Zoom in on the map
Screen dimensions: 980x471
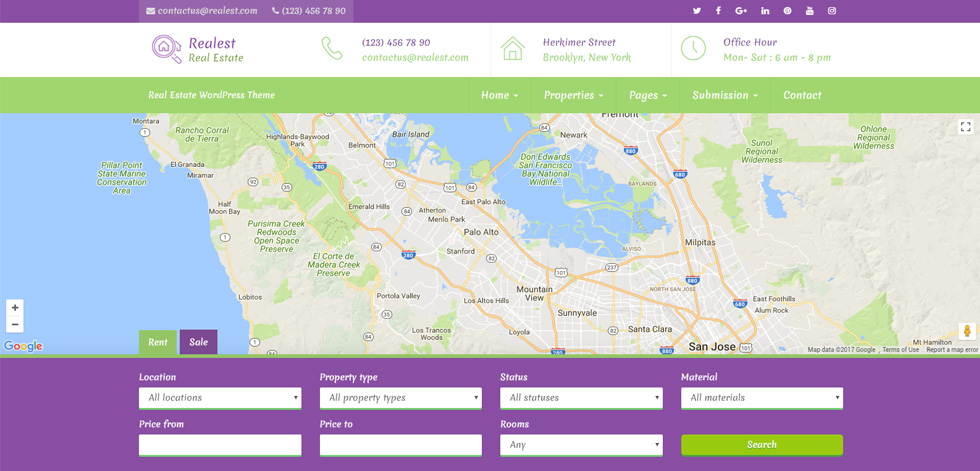[15, 308]
